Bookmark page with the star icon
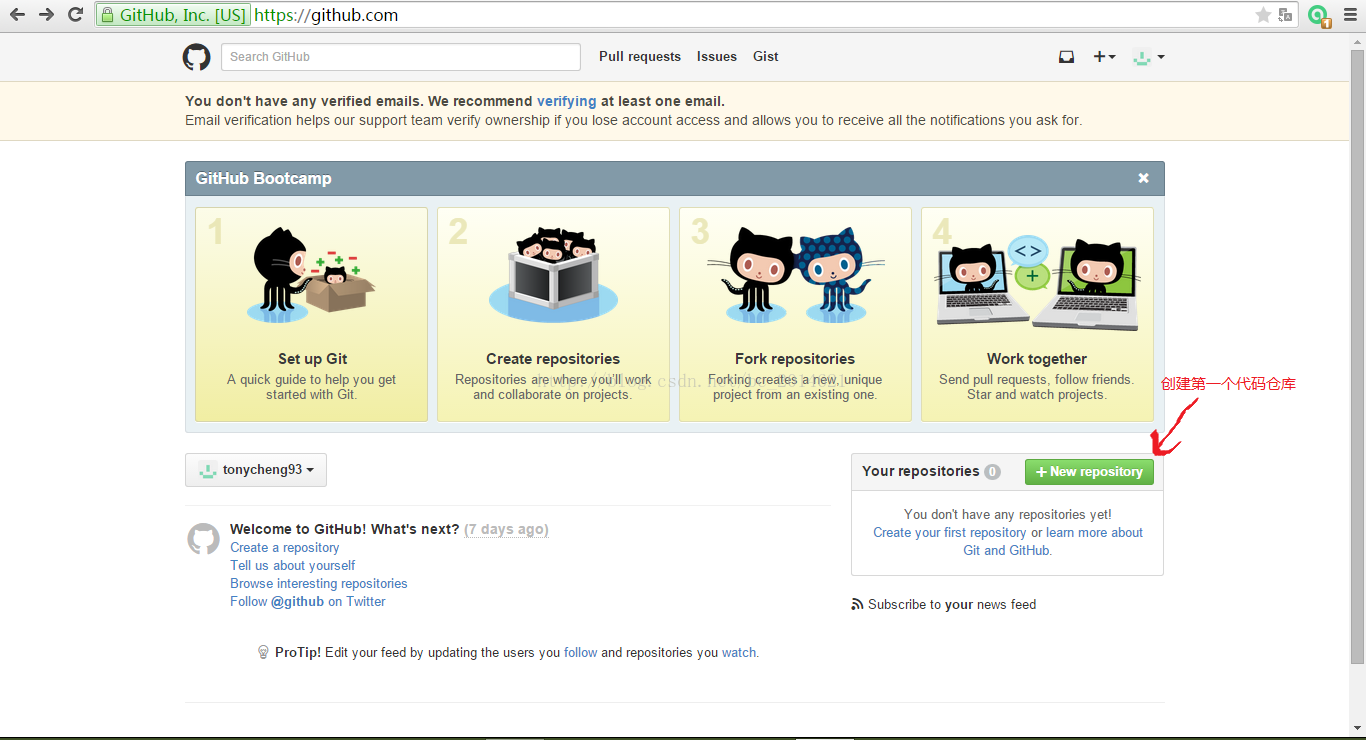 point(1263,15)
